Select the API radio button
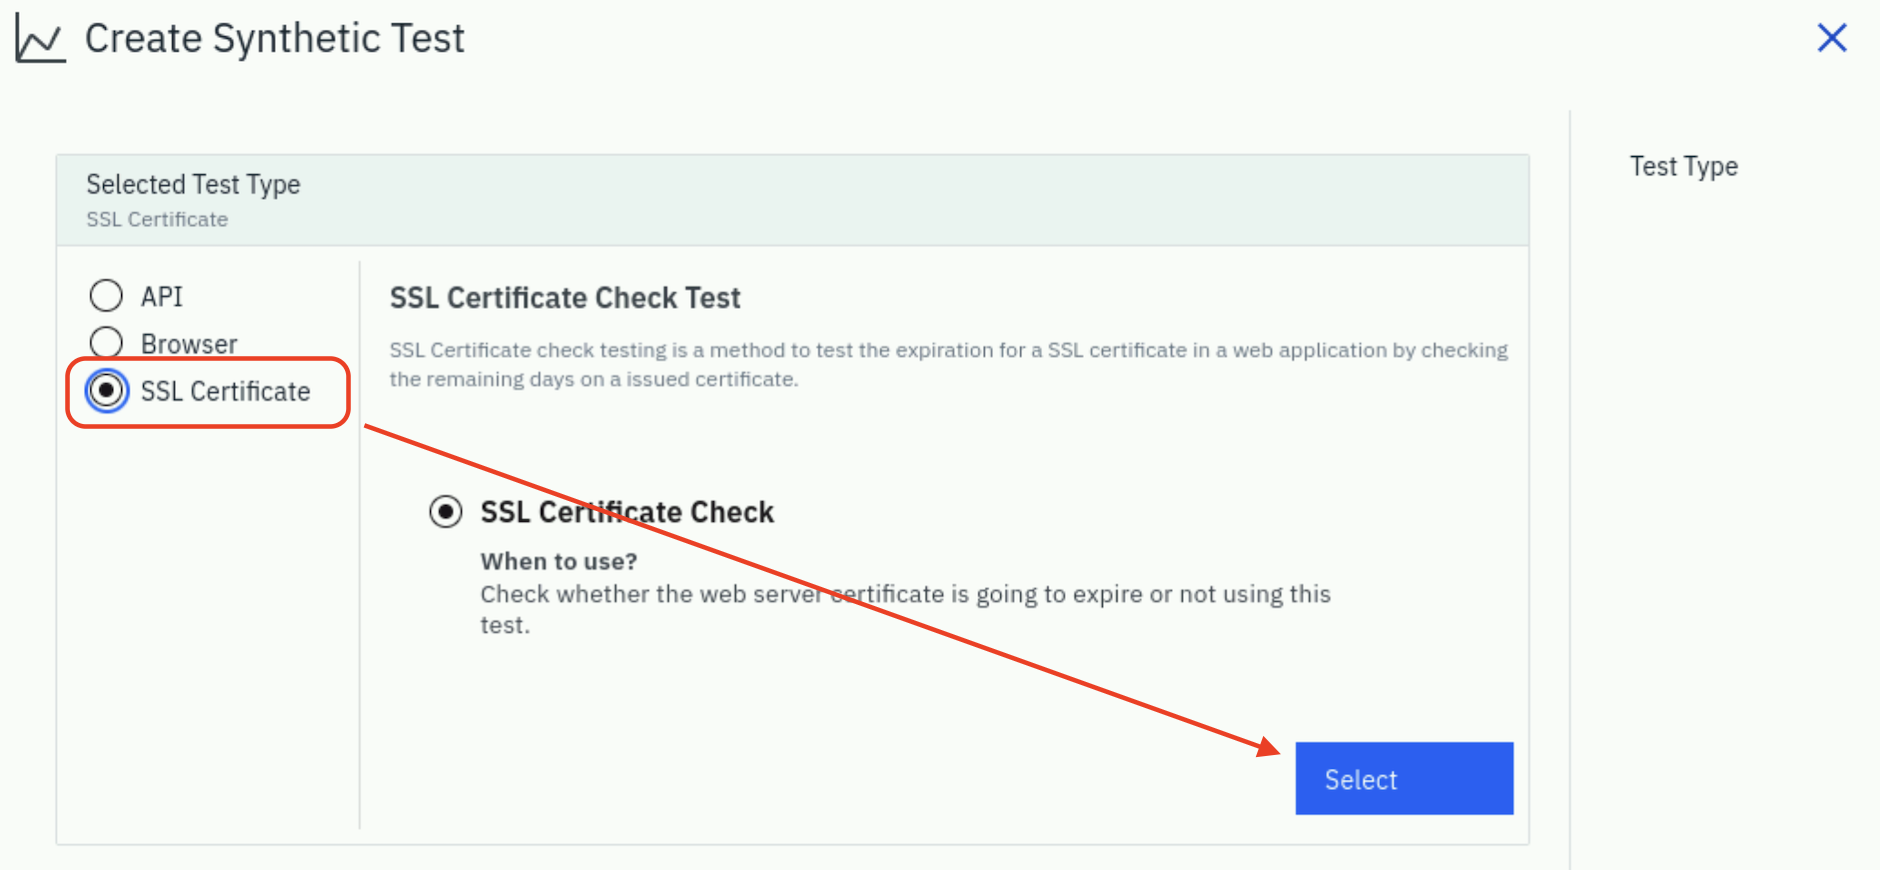The height and width of the screenshot is (870, 1880). (x=106, y=296)
